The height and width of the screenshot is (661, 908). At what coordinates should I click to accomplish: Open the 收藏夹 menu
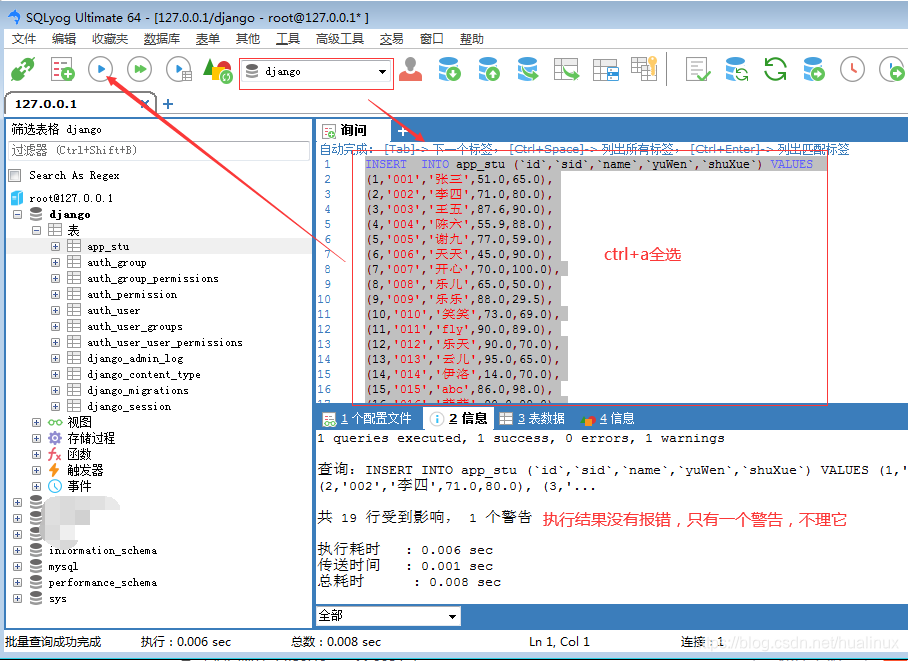tap(110, 39)
